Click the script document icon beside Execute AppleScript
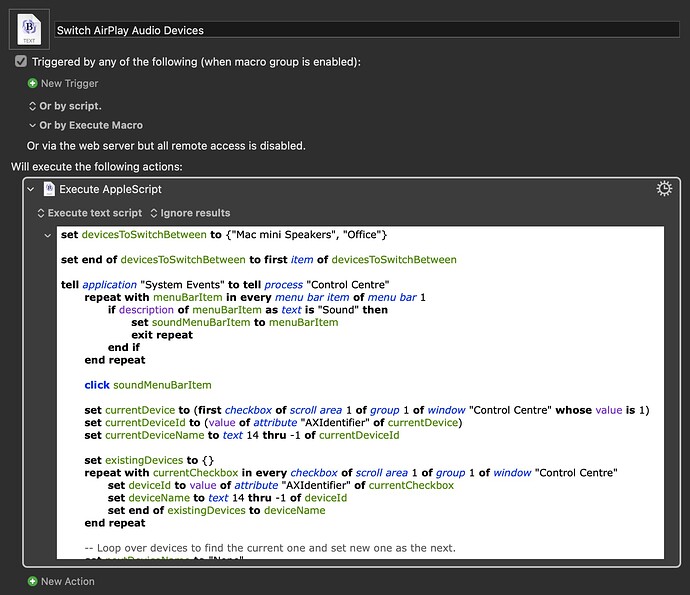 click(x=49, y=189)
